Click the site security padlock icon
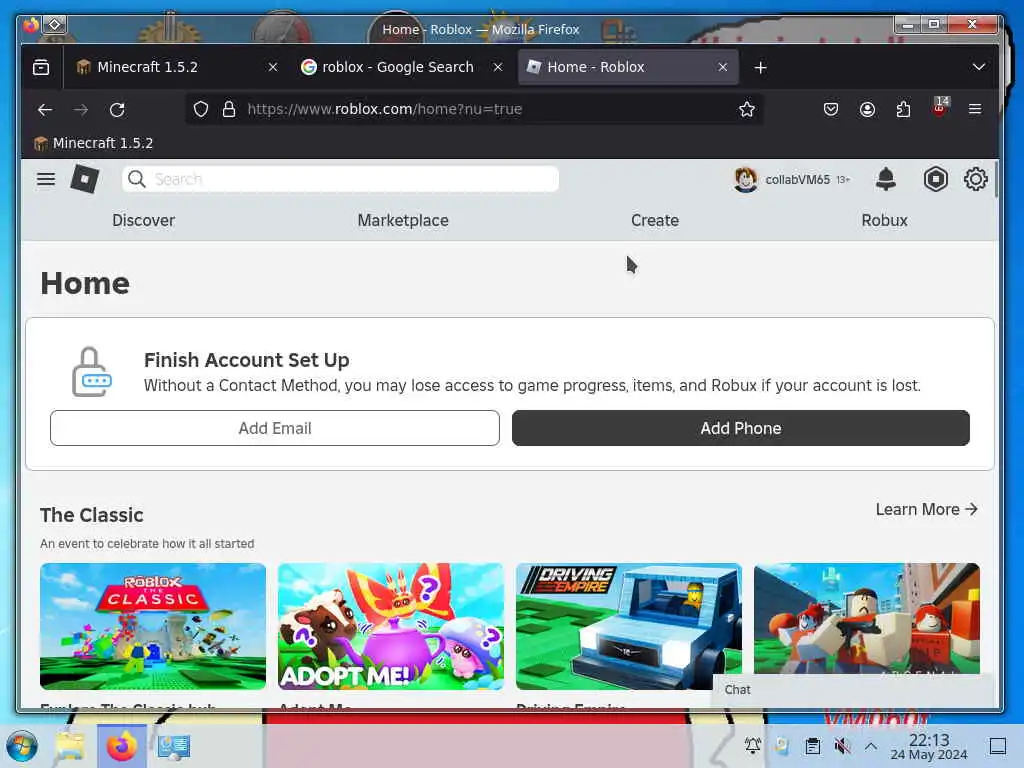 [229, 109]
